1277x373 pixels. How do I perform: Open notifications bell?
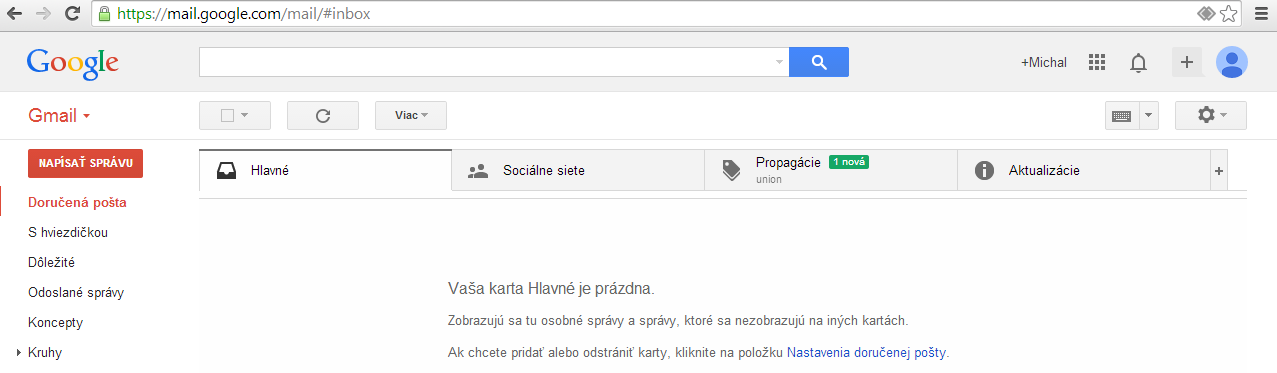point(1138,63)
